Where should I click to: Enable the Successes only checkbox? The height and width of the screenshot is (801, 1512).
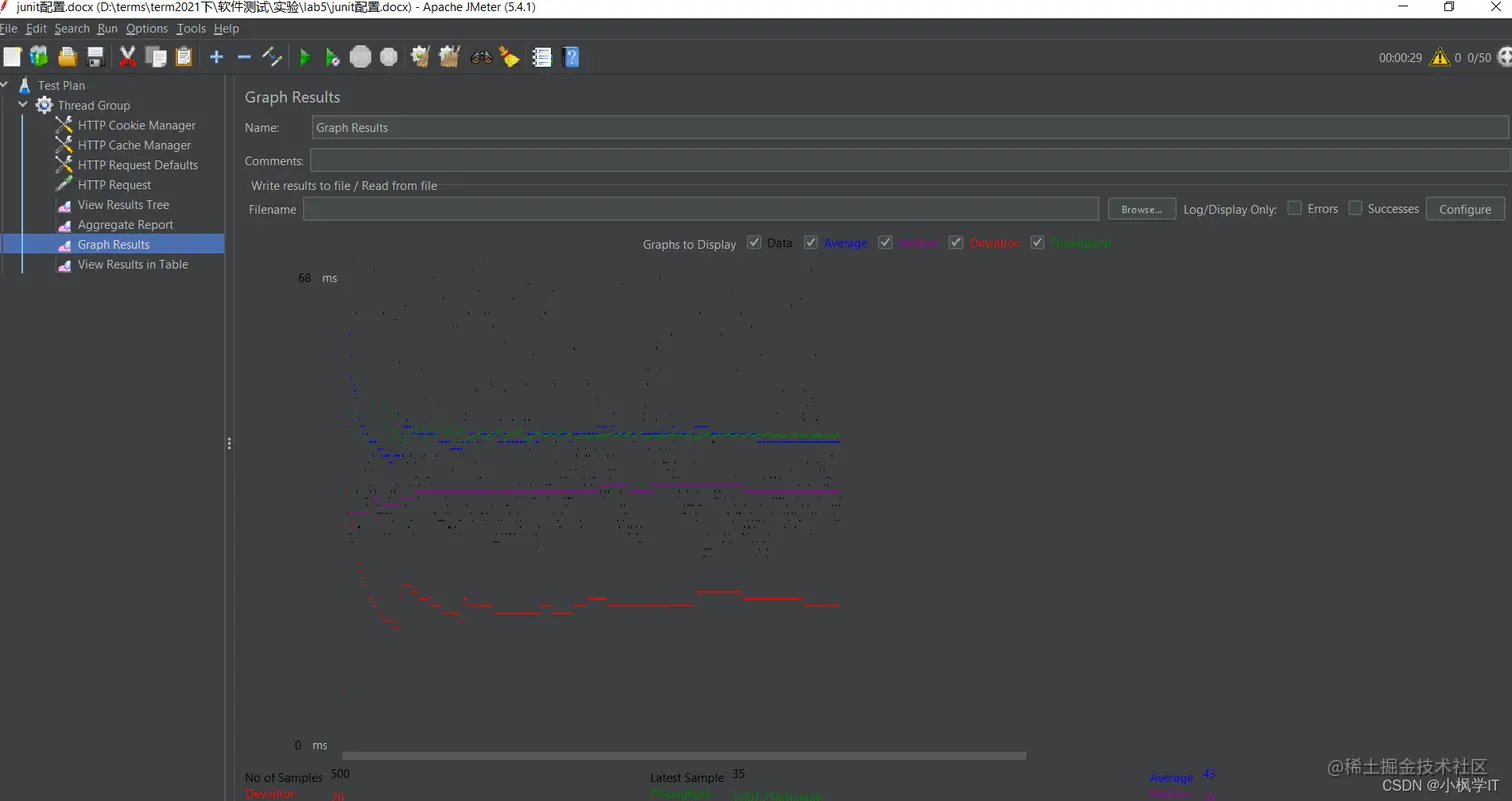point(1355,208)
